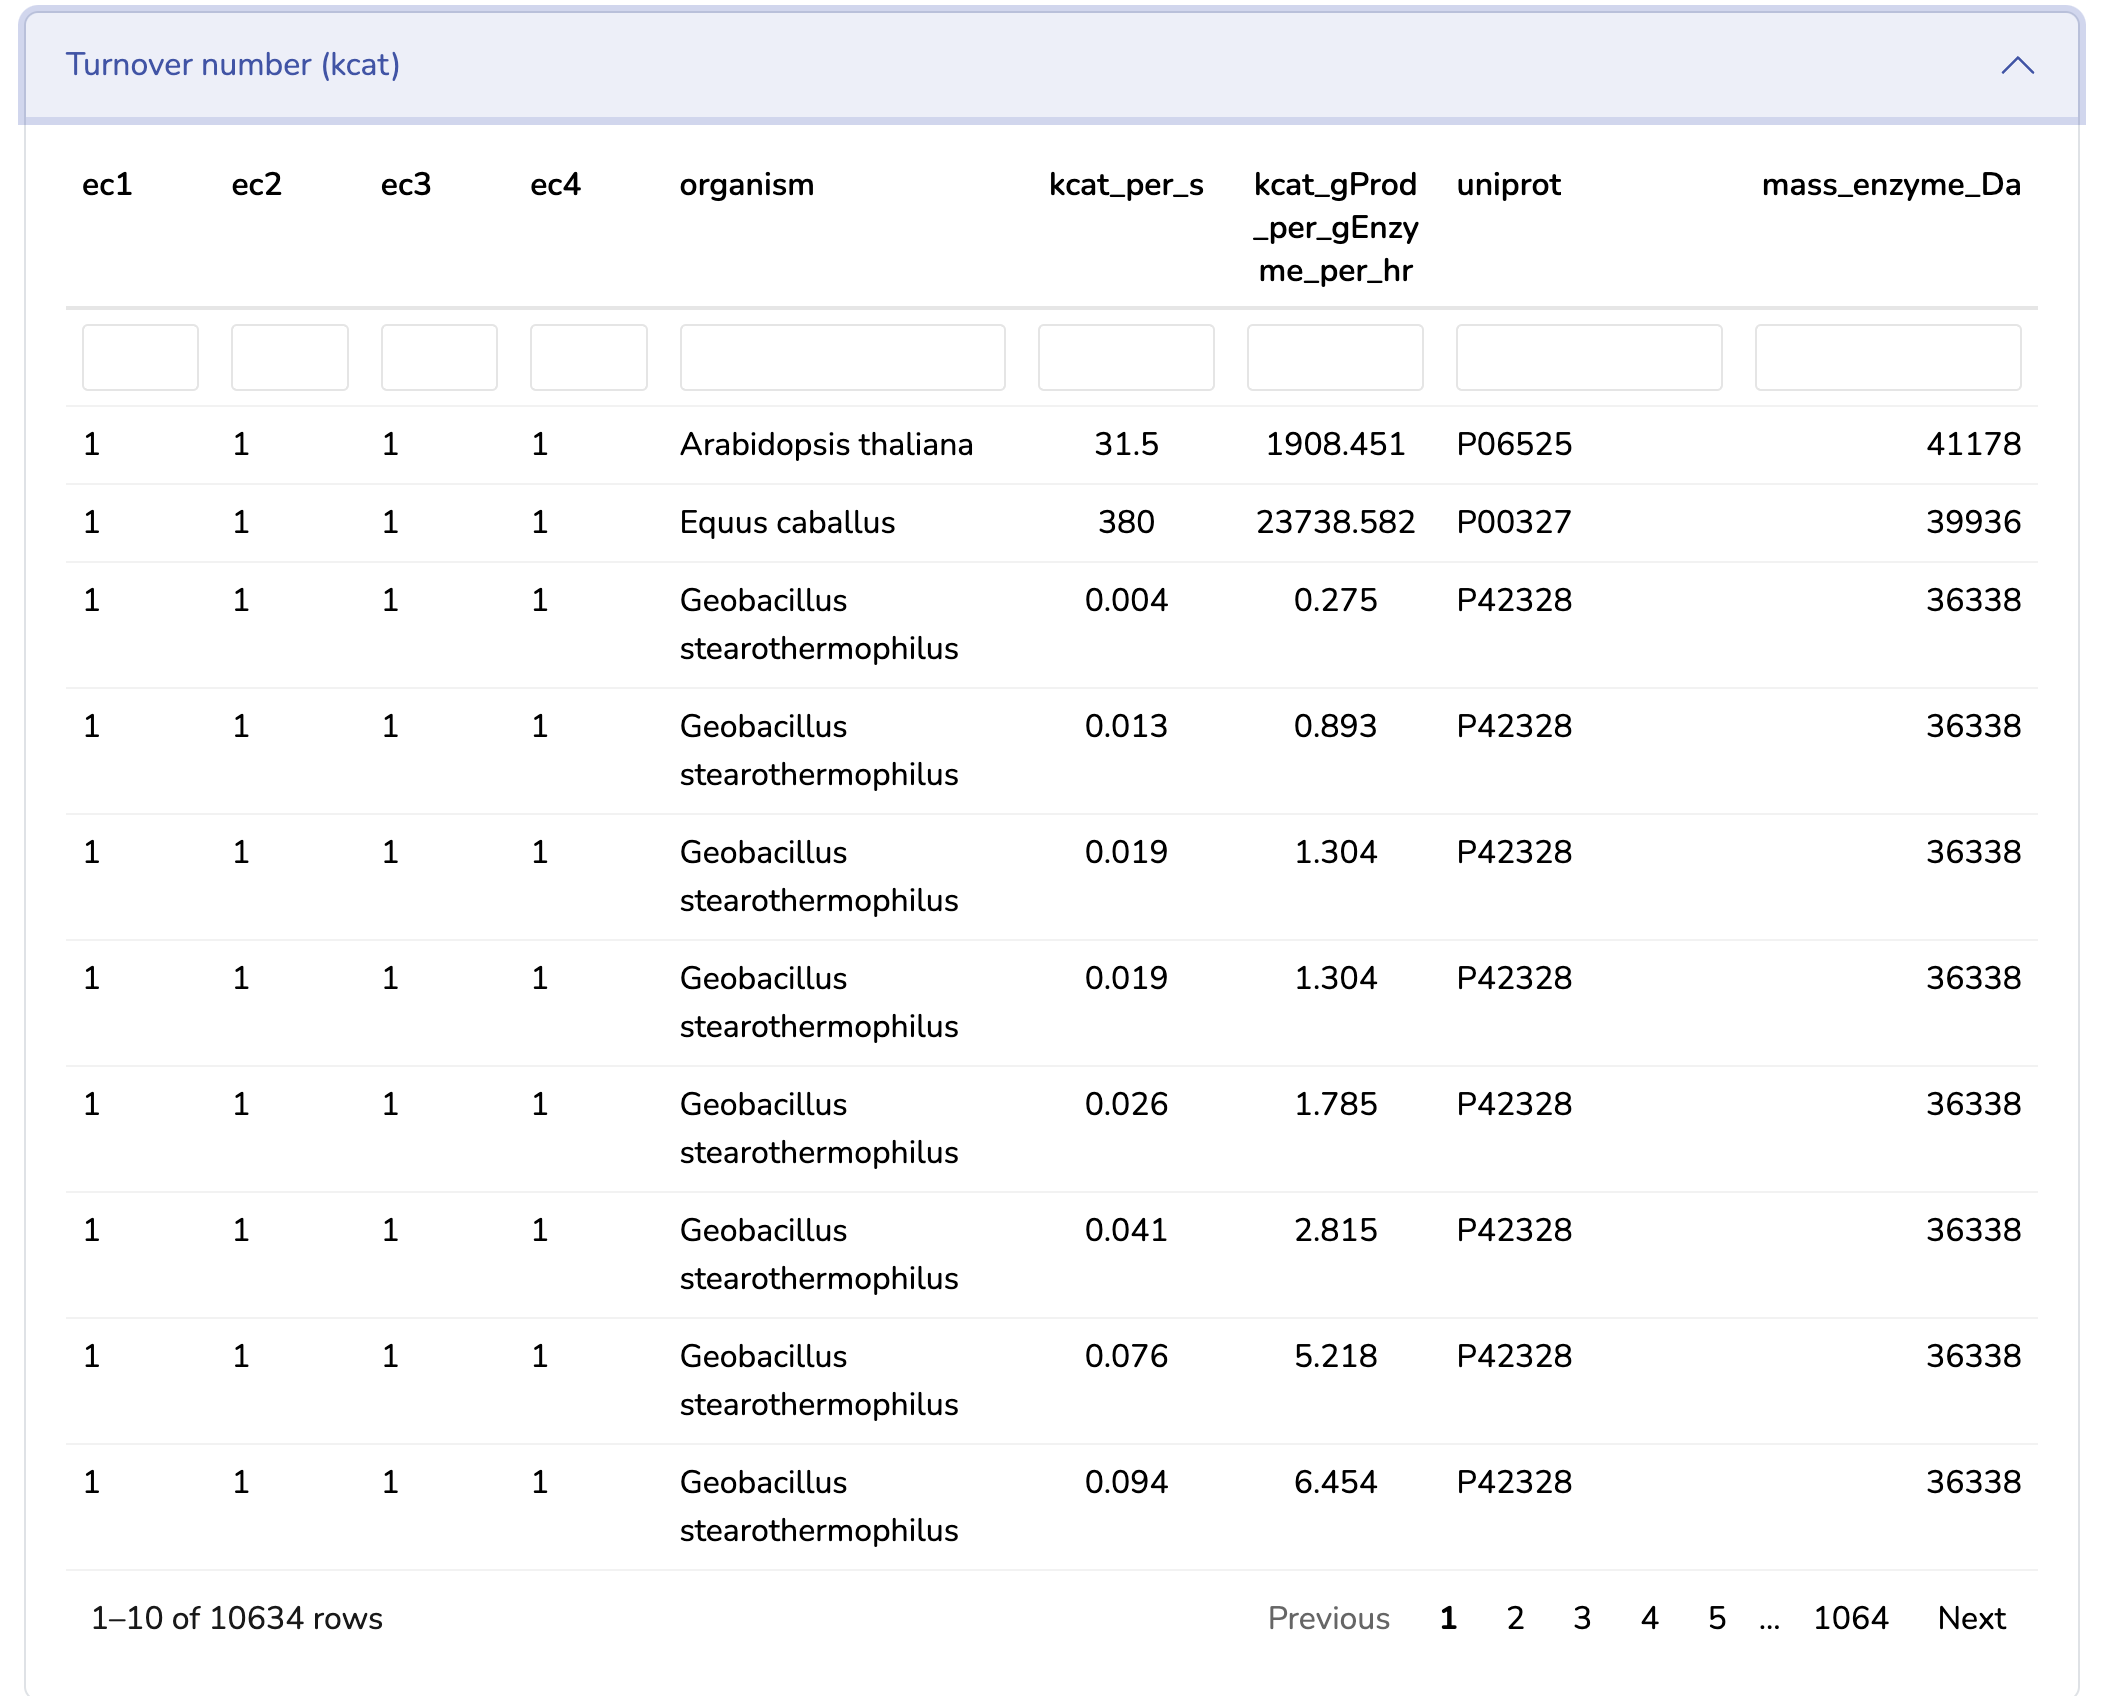
Task: Select the Equus caballus row
Action: 786,521
